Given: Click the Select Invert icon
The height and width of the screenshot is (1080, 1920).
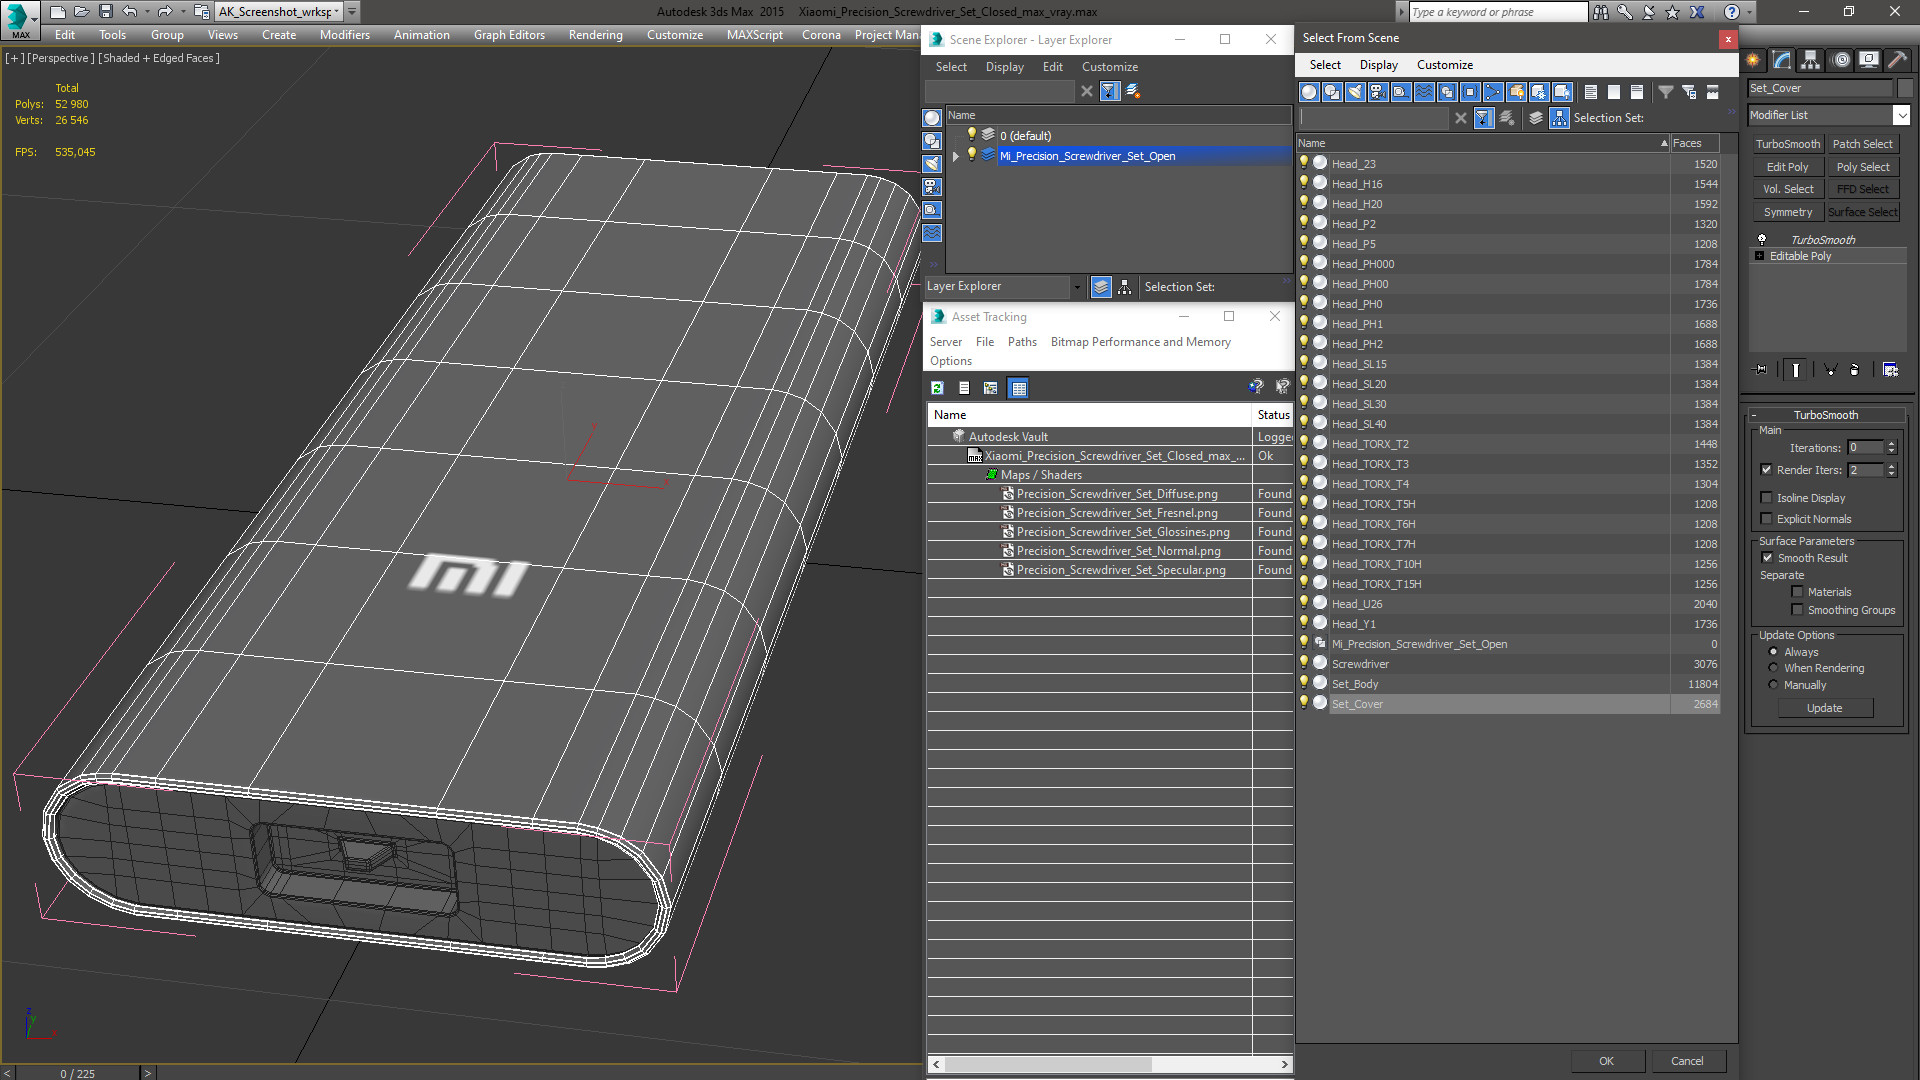Looking at the screenshot, I should pyautogui.click(x=1637, y=92).
